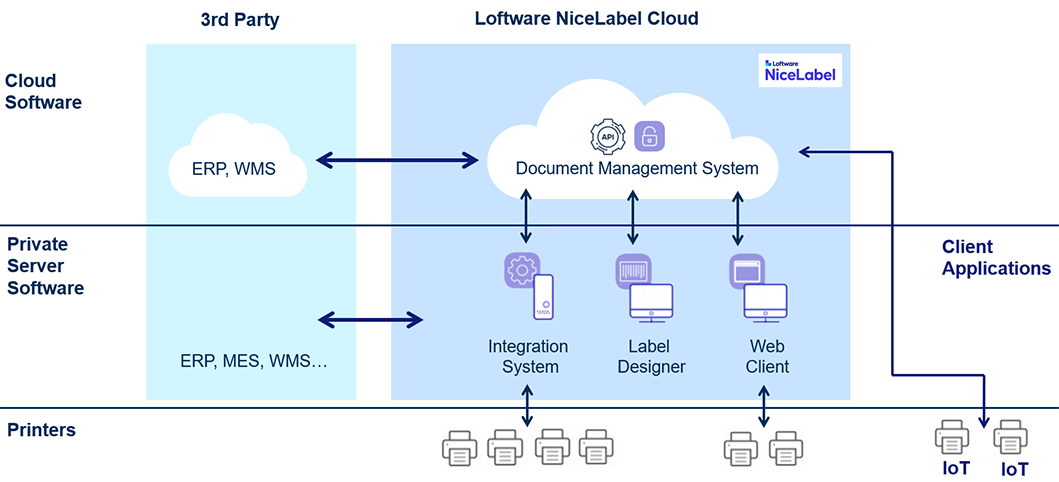
Task: Click the monitor icon above Label Designer
Action: (x=651, y=302)
